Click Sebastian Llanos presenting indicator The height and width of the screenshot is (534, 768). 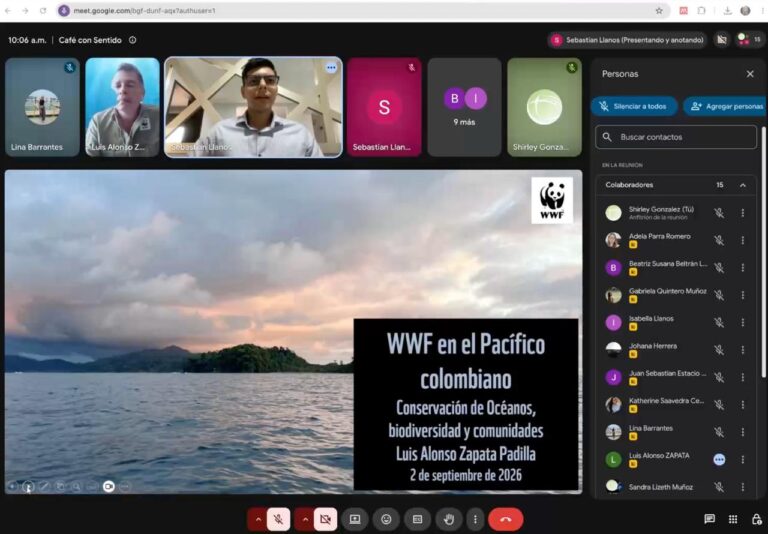(628, 40)
